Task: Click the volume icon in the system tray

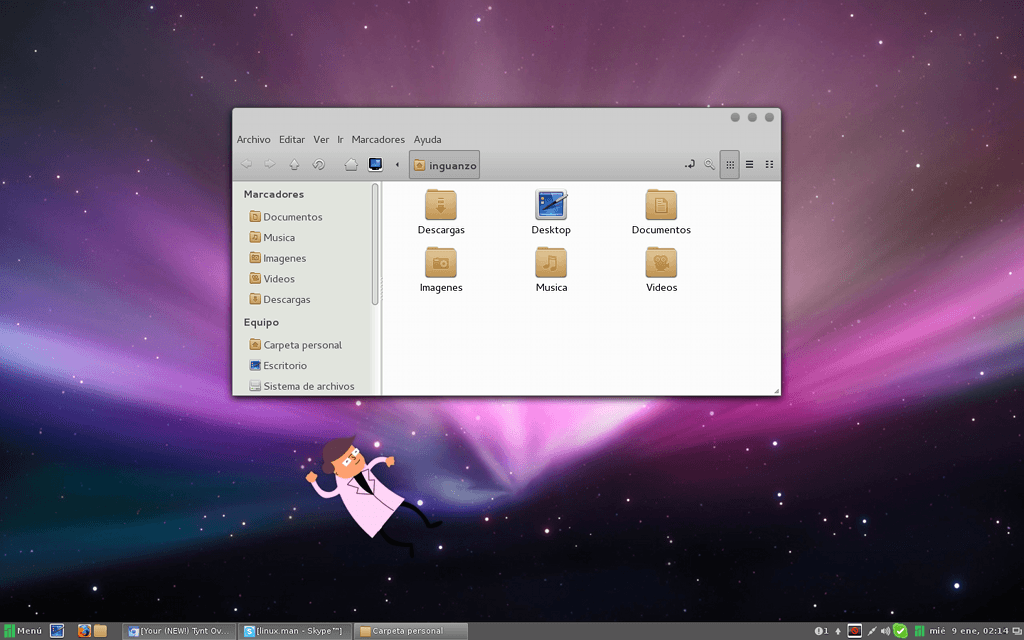Action: point(885,630)
